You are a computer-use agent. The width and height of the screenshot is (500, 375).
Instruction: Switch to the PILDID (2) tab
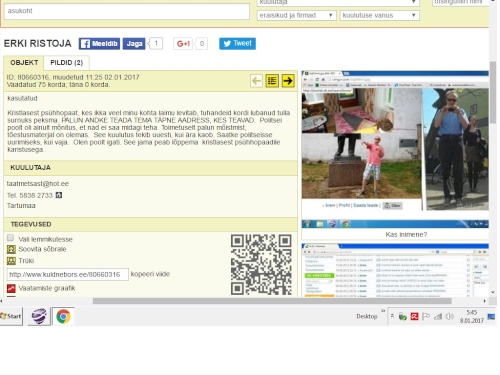pyautogui.click(x=66, y=63)
